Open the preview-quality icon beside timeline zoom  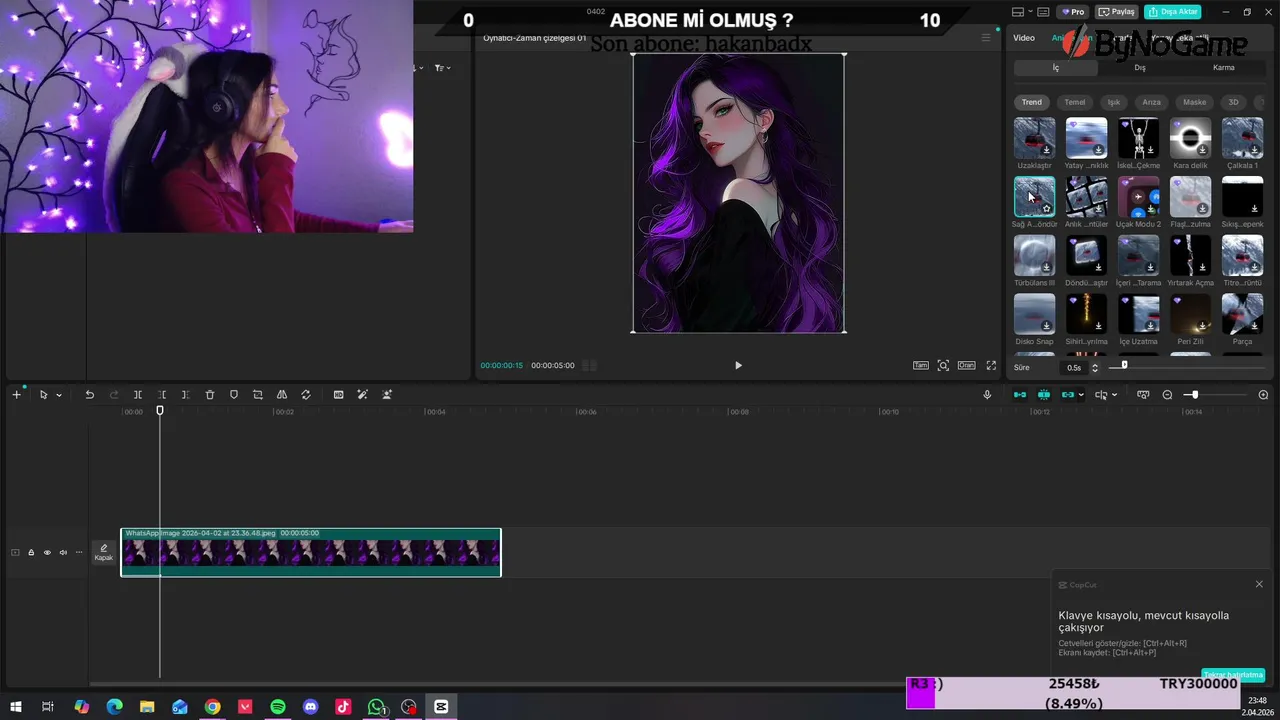tap(1143, 395)
